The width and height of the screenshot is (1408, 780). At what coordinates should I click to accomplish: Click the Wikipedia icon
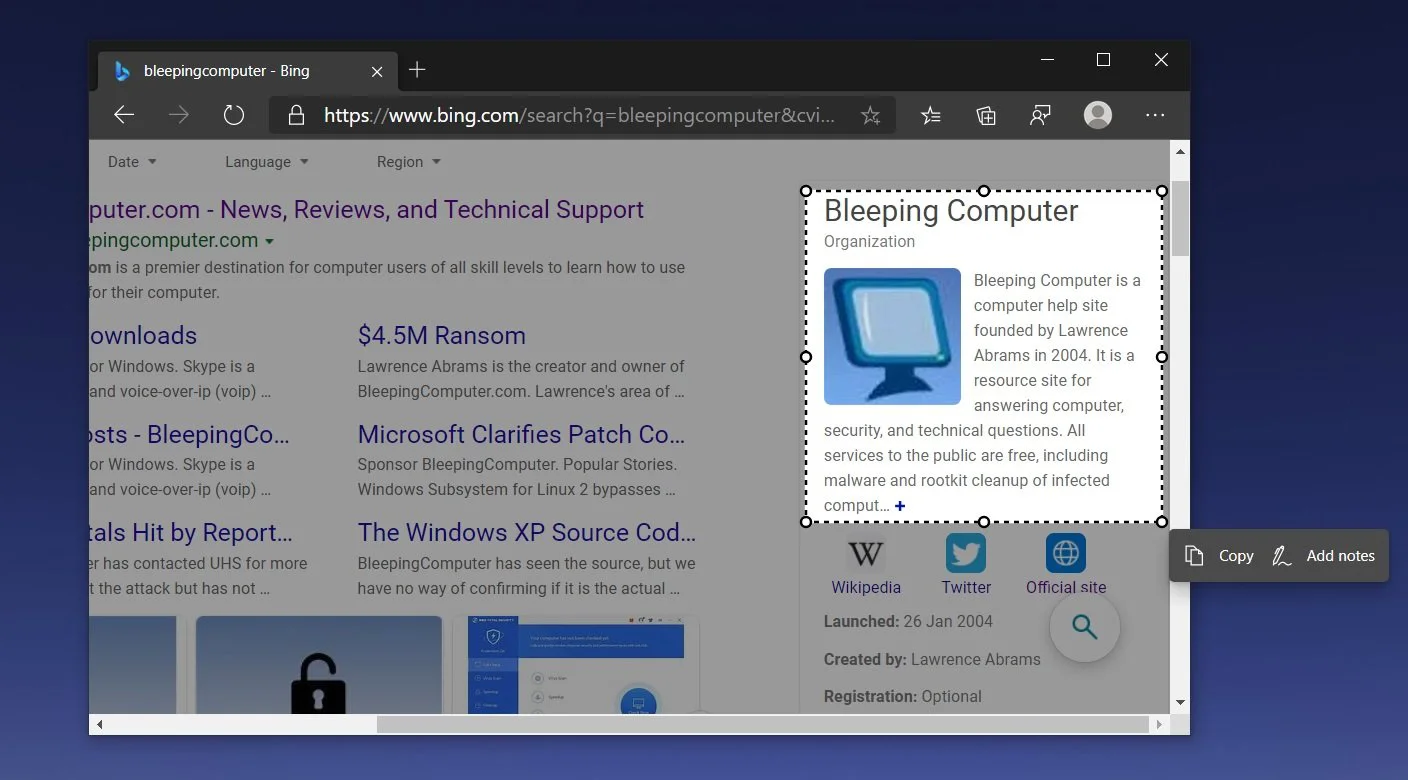(866, 553)
